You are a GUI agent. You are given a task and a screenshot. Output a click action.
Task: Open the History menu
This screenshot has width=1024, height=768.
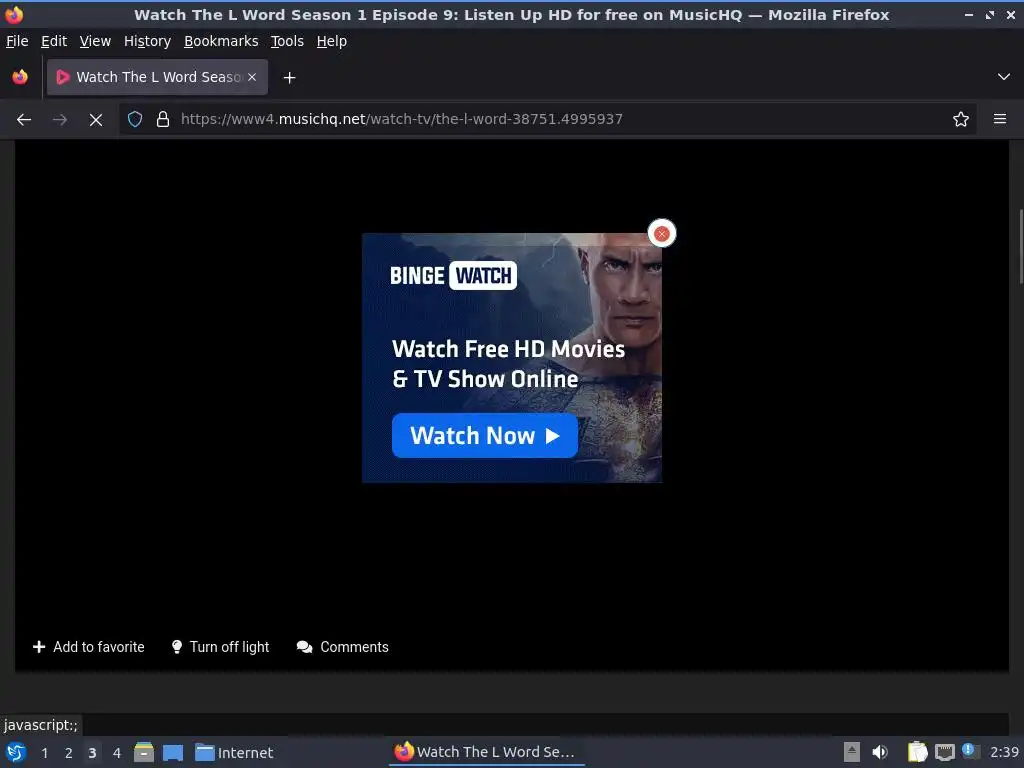pyautogui.click(x=147, y=41)
